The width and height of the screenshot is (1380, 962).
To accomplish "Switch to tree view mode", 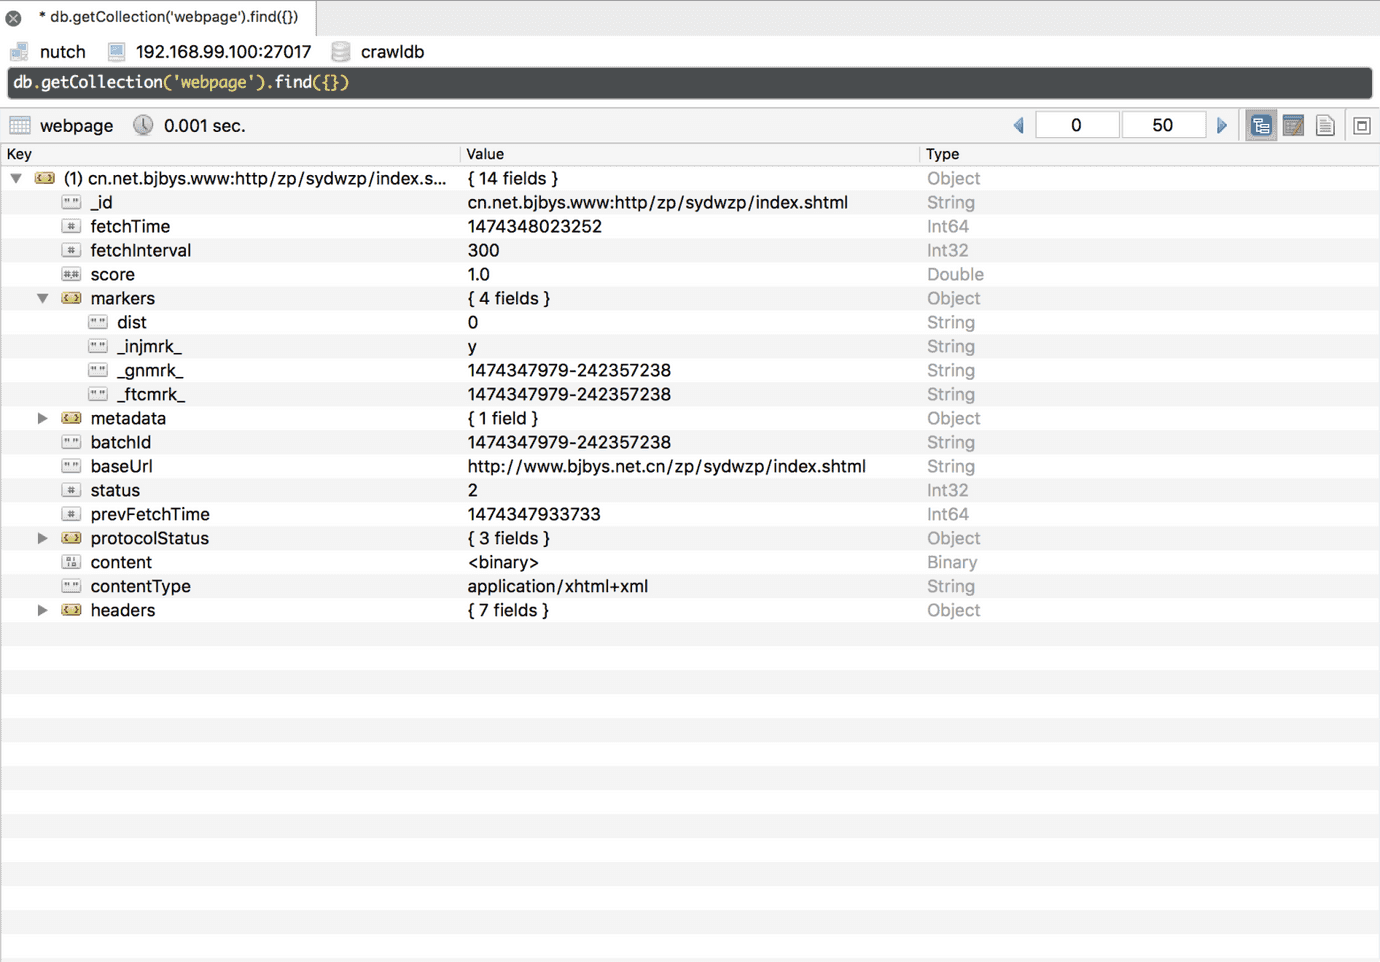I will click(1261, 126).
